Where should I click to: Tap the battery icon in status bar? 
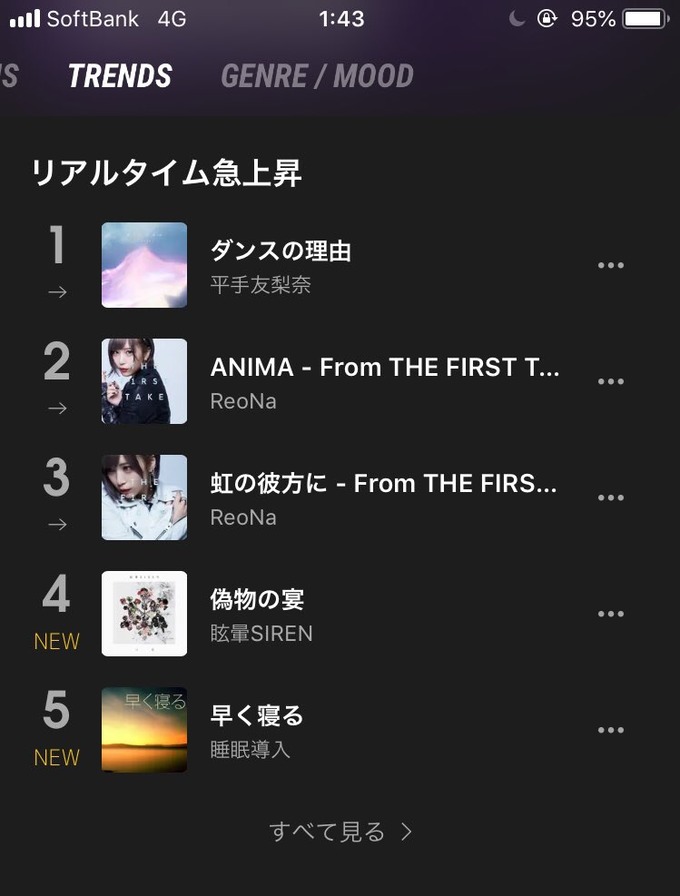[x=646, y=19]
